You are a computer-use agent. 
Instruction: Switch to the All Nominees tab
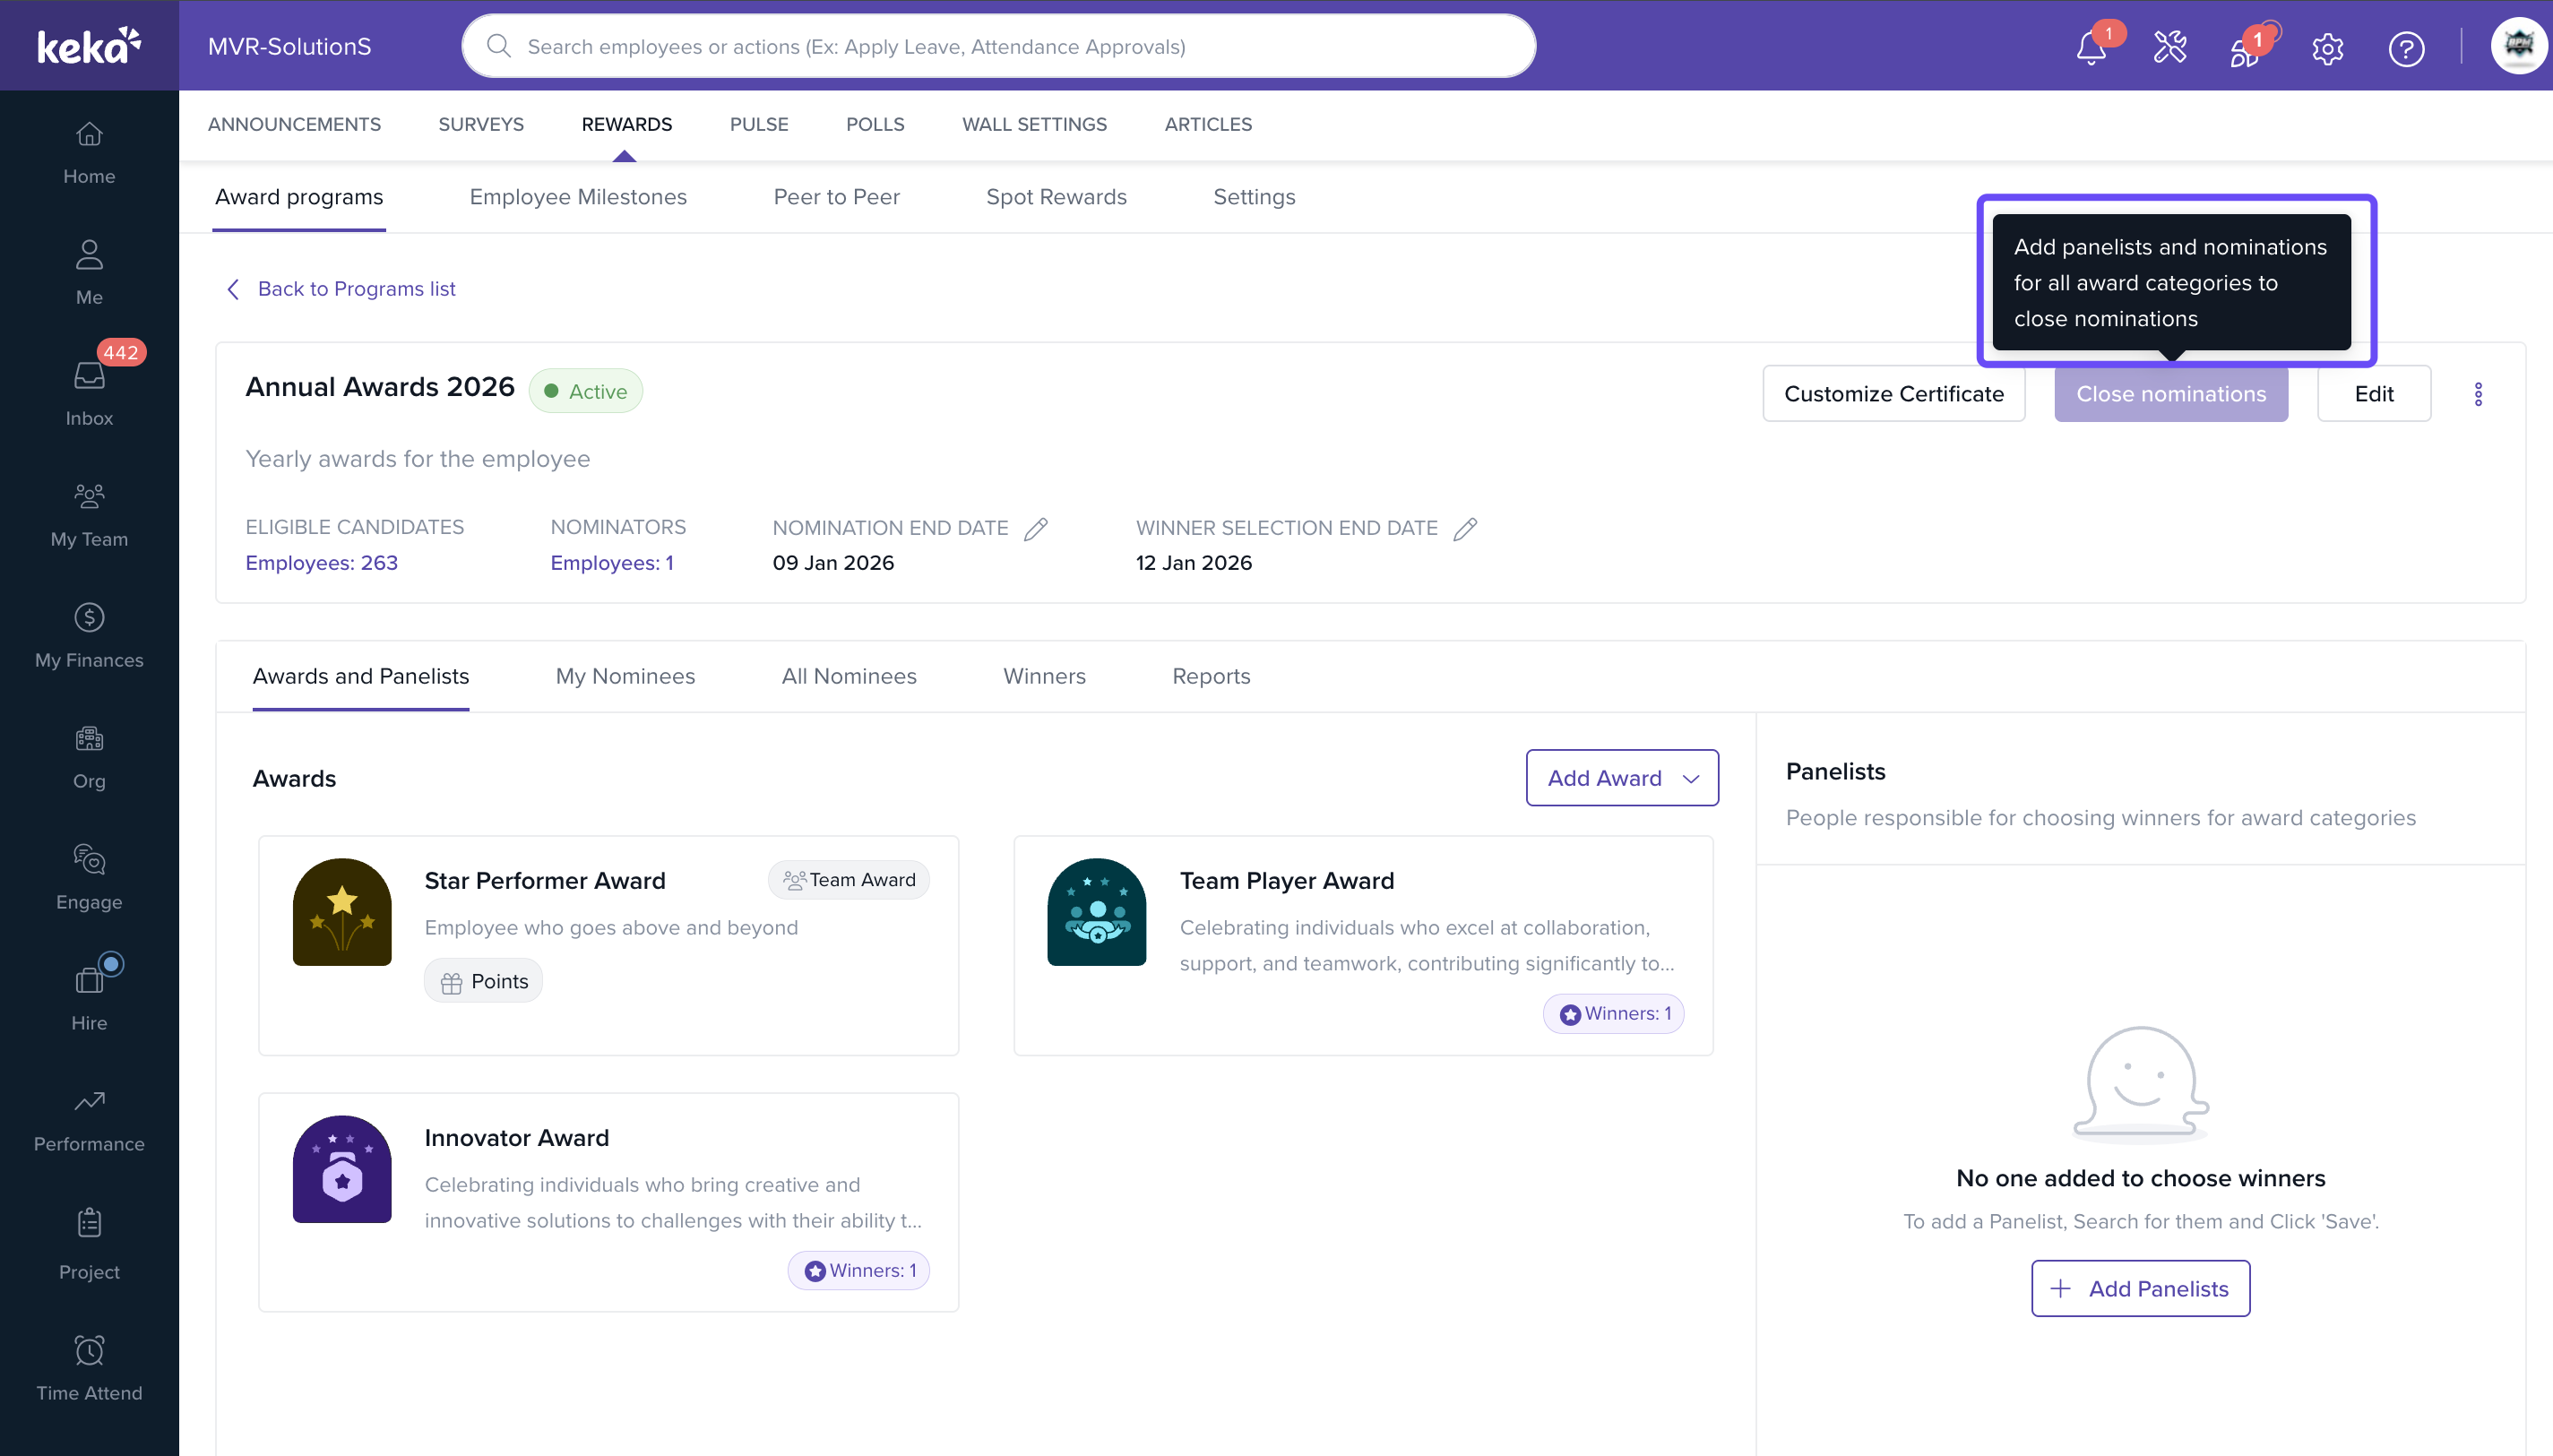pos(848,676)
